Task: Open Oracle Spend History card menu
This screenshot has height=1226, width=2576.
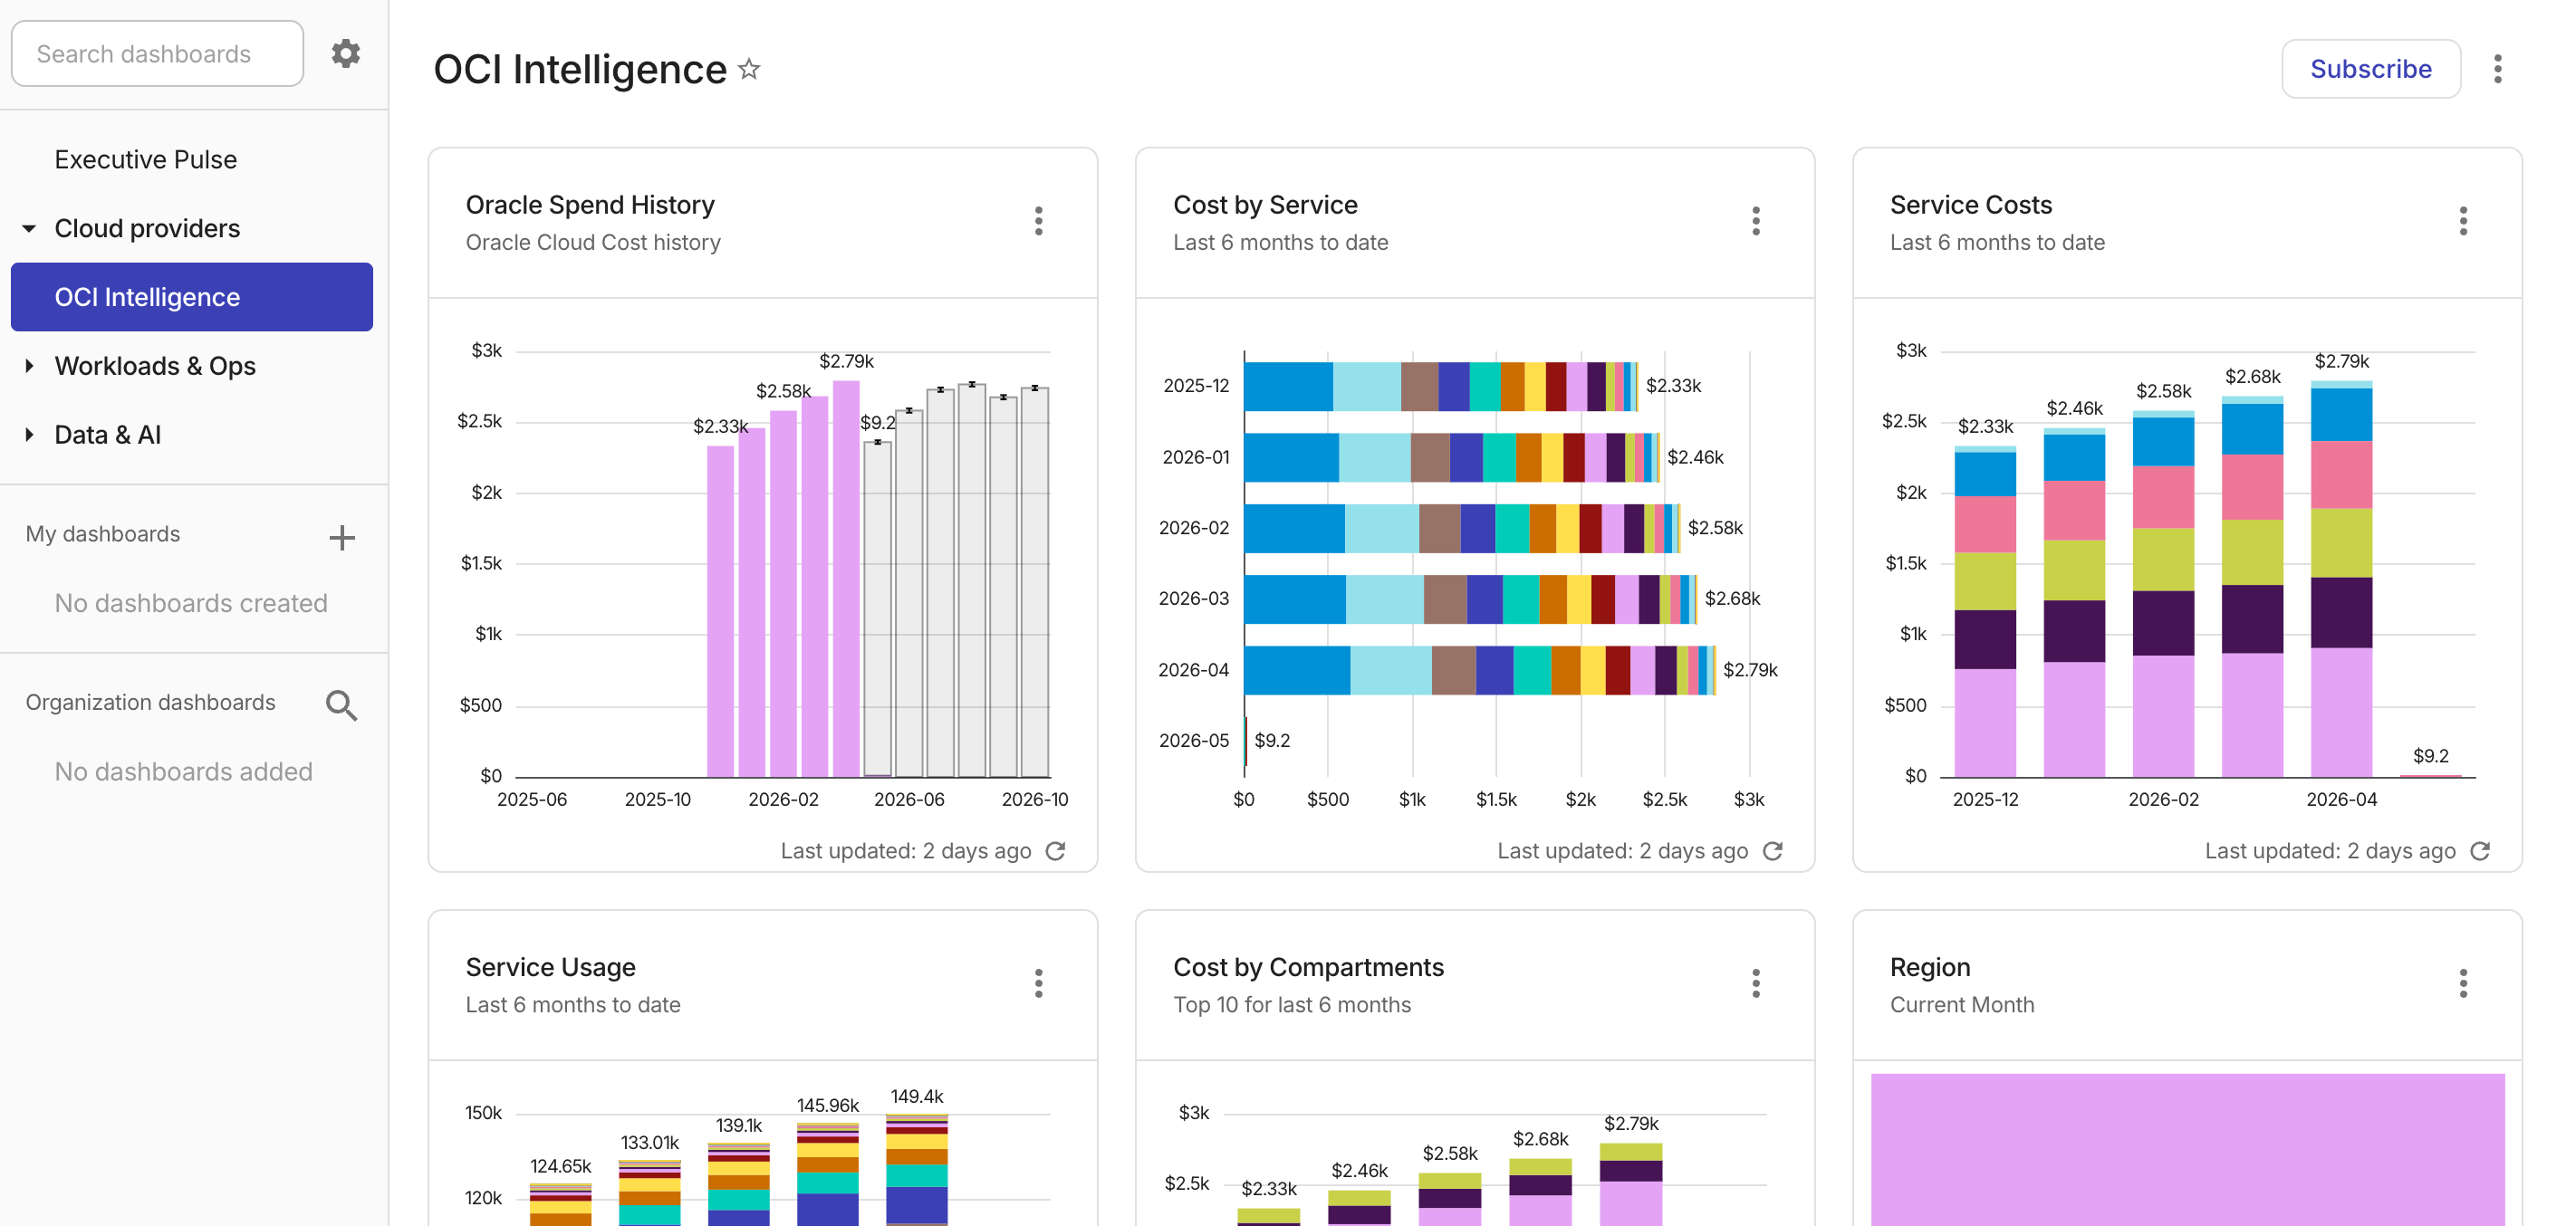Action: pyautogui.click(x=1039, y=221)
